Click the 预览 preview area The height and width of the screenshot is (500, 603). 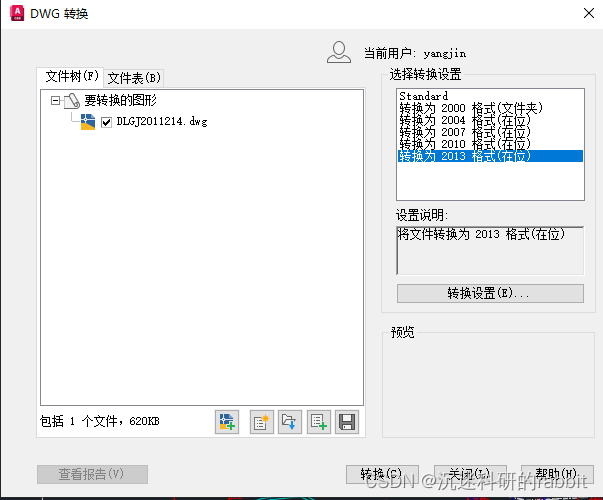(x=488, y=385)
